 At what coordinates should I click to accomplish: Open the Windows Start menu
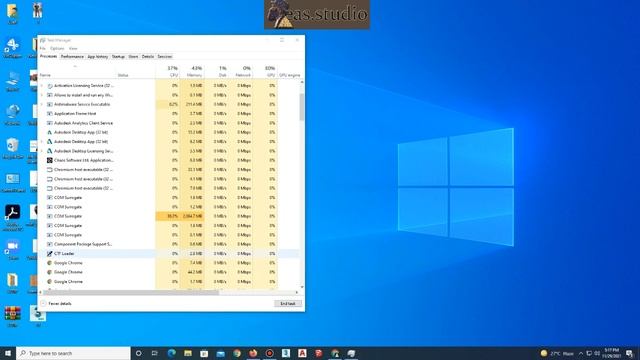click(x=8, y=353)
